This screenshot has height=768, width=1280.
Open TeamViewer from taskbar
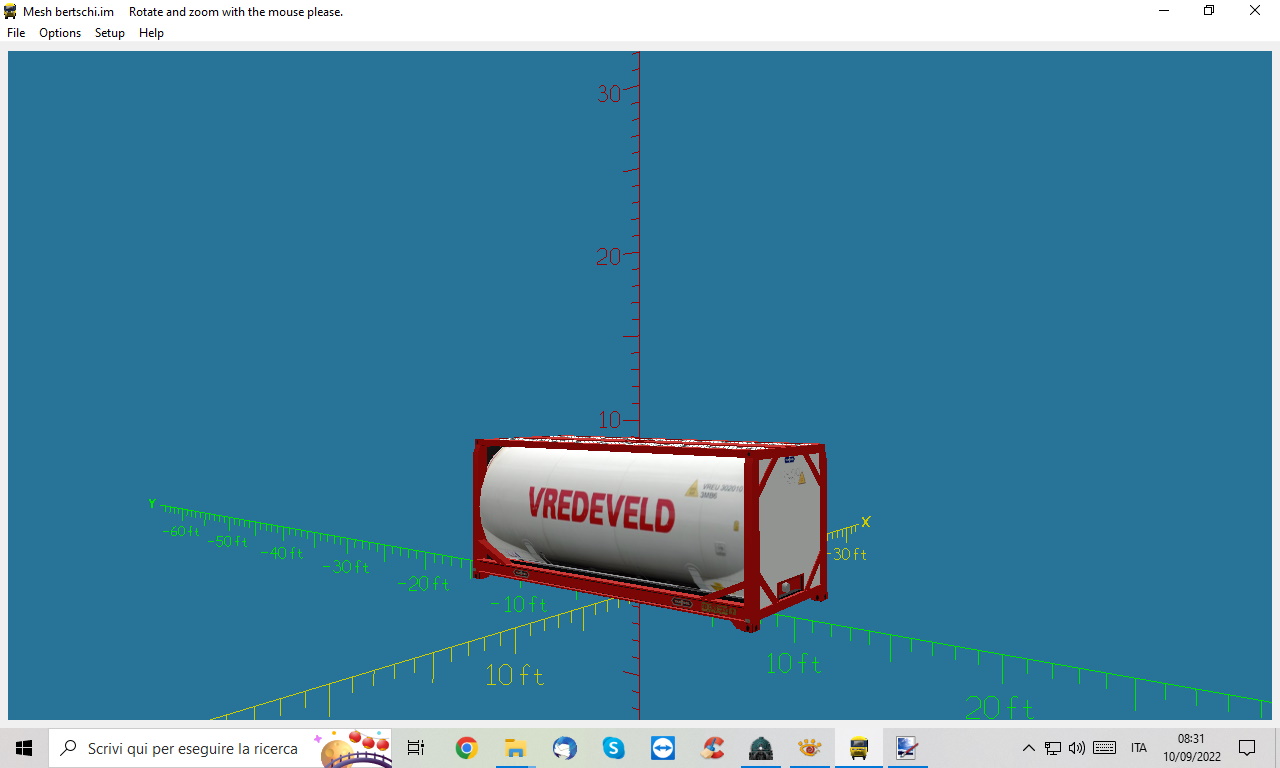pos(662,748)
